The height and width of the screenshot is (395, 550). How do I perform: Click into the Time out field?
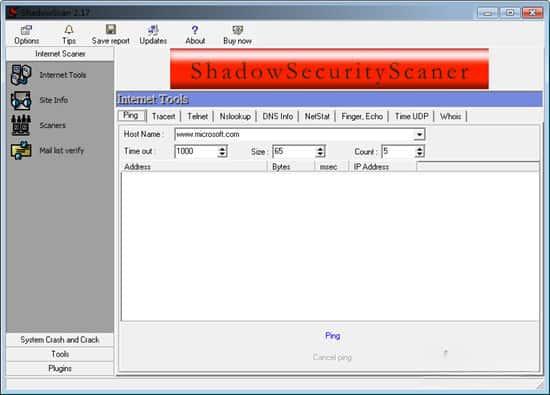pos(196,152)
